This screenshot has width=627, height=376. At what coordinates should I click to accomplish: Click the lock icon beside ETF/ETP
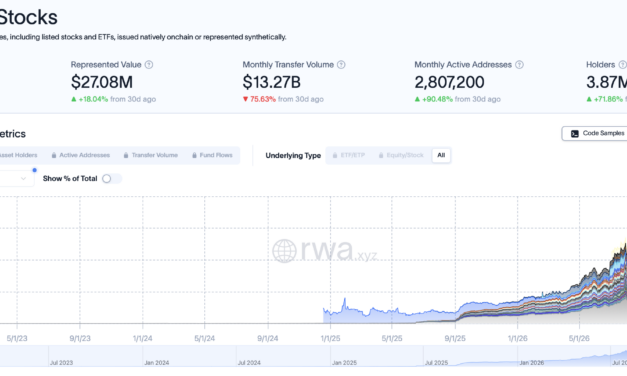pyautogui.click(x=335, y=155)
